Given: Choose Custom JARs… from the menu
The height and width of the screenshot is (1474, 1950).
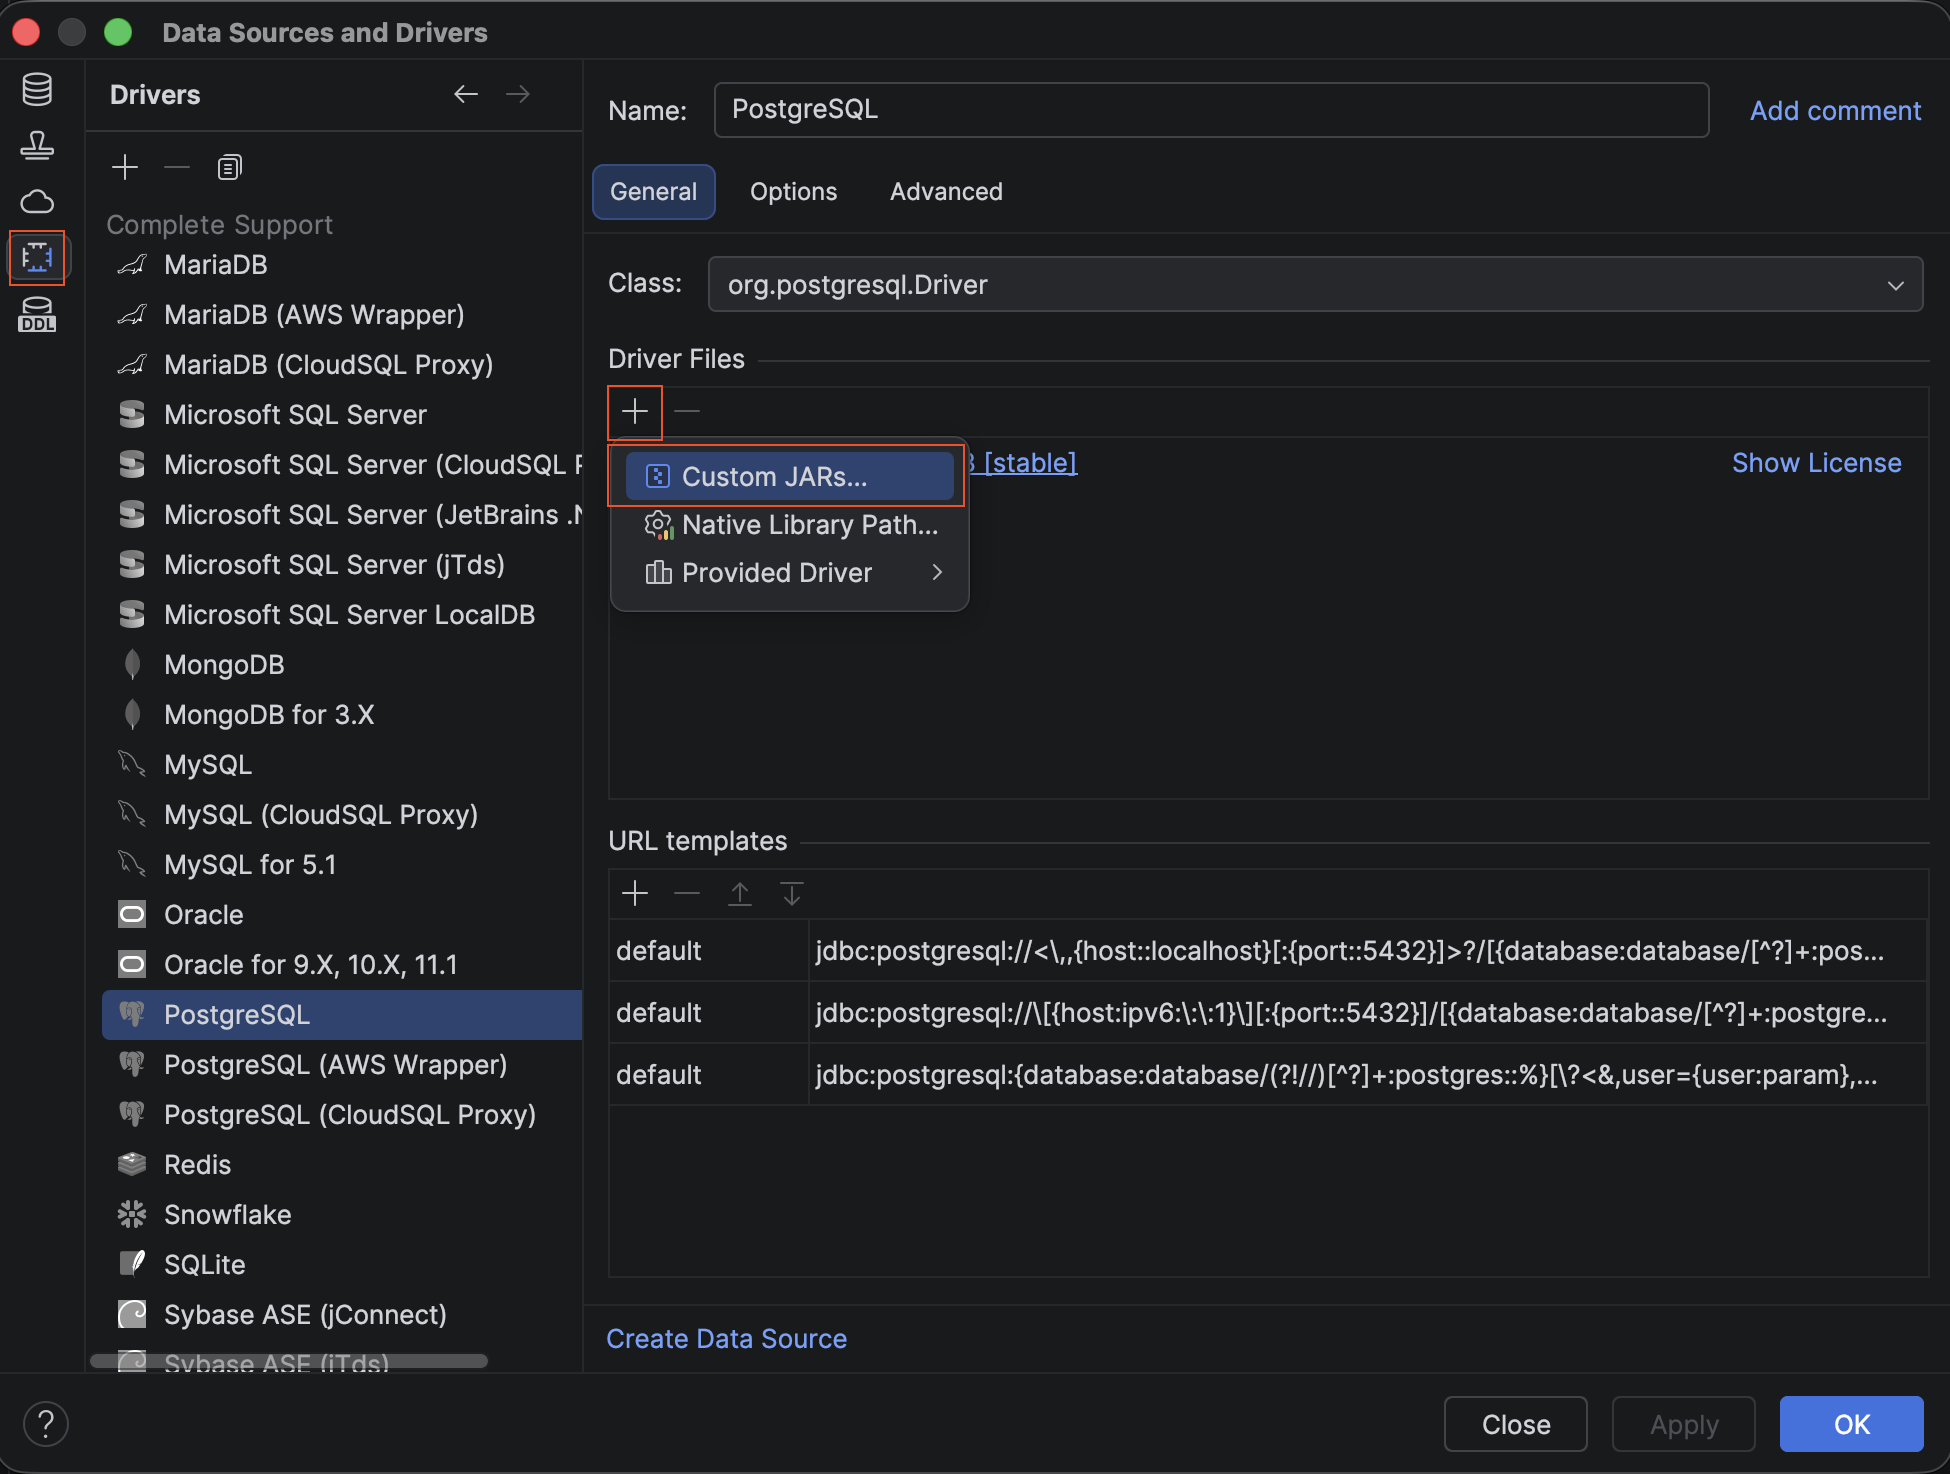Looking at the screenshot, I should coord(790,476).
